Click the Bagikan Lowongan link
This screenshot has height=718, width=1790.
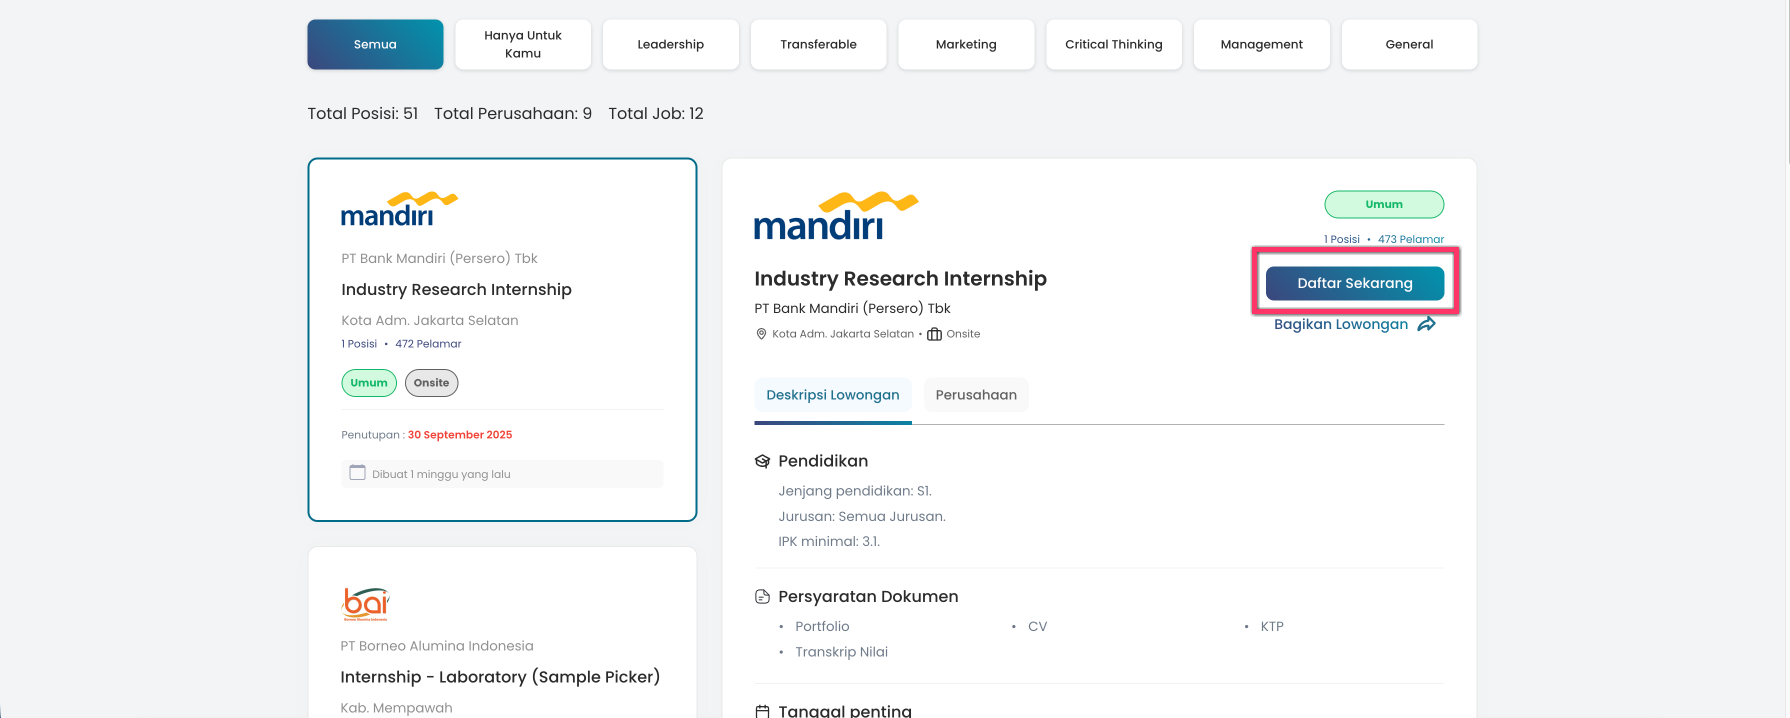pos(1340,324)
